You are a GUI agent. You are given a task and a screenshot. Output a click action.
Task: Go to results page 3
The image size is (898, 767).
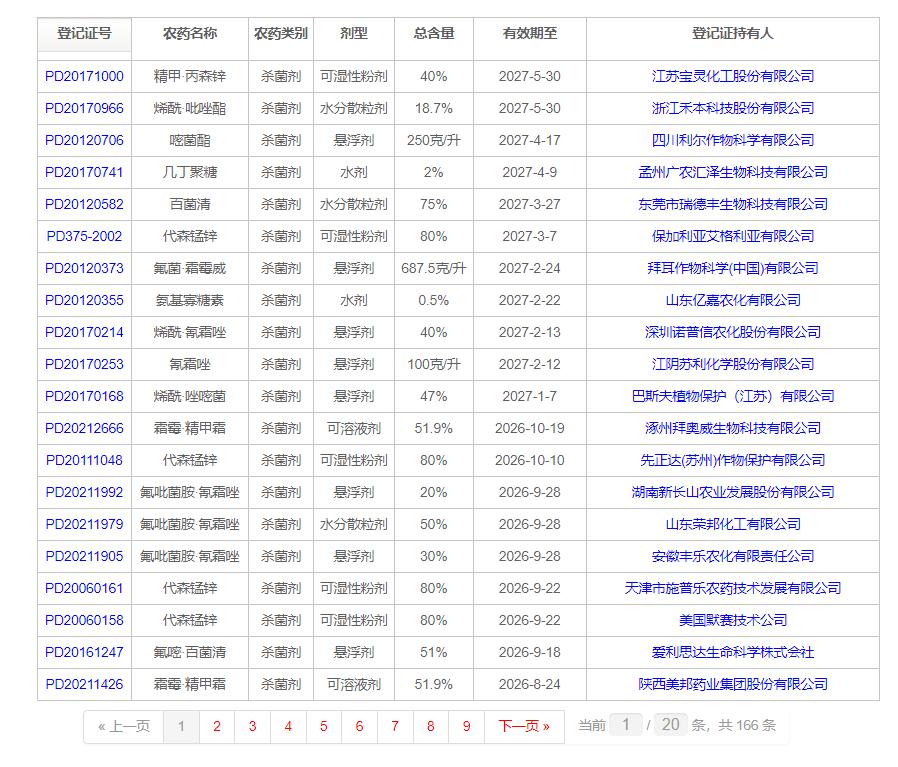coord(253,727)
